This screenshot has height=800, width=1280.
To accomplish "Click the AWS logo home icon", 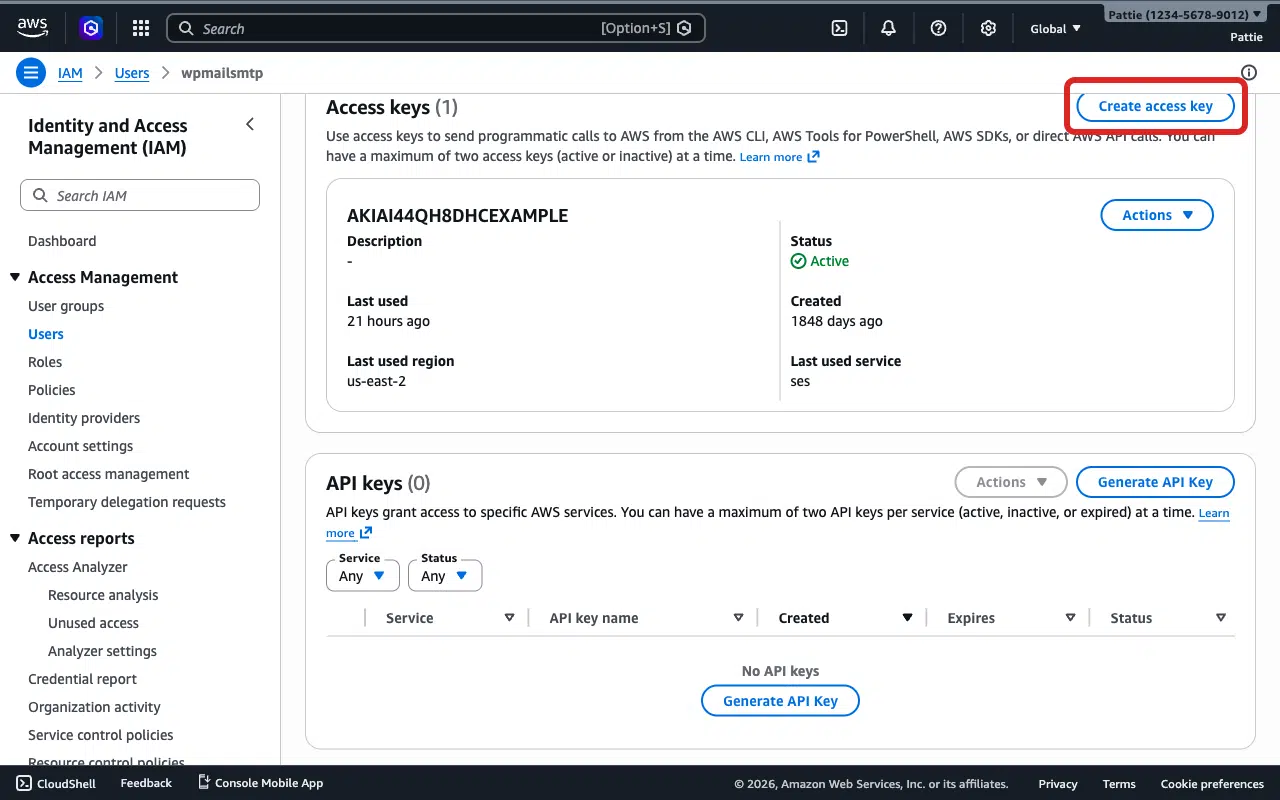I will (x=32, y=28).
